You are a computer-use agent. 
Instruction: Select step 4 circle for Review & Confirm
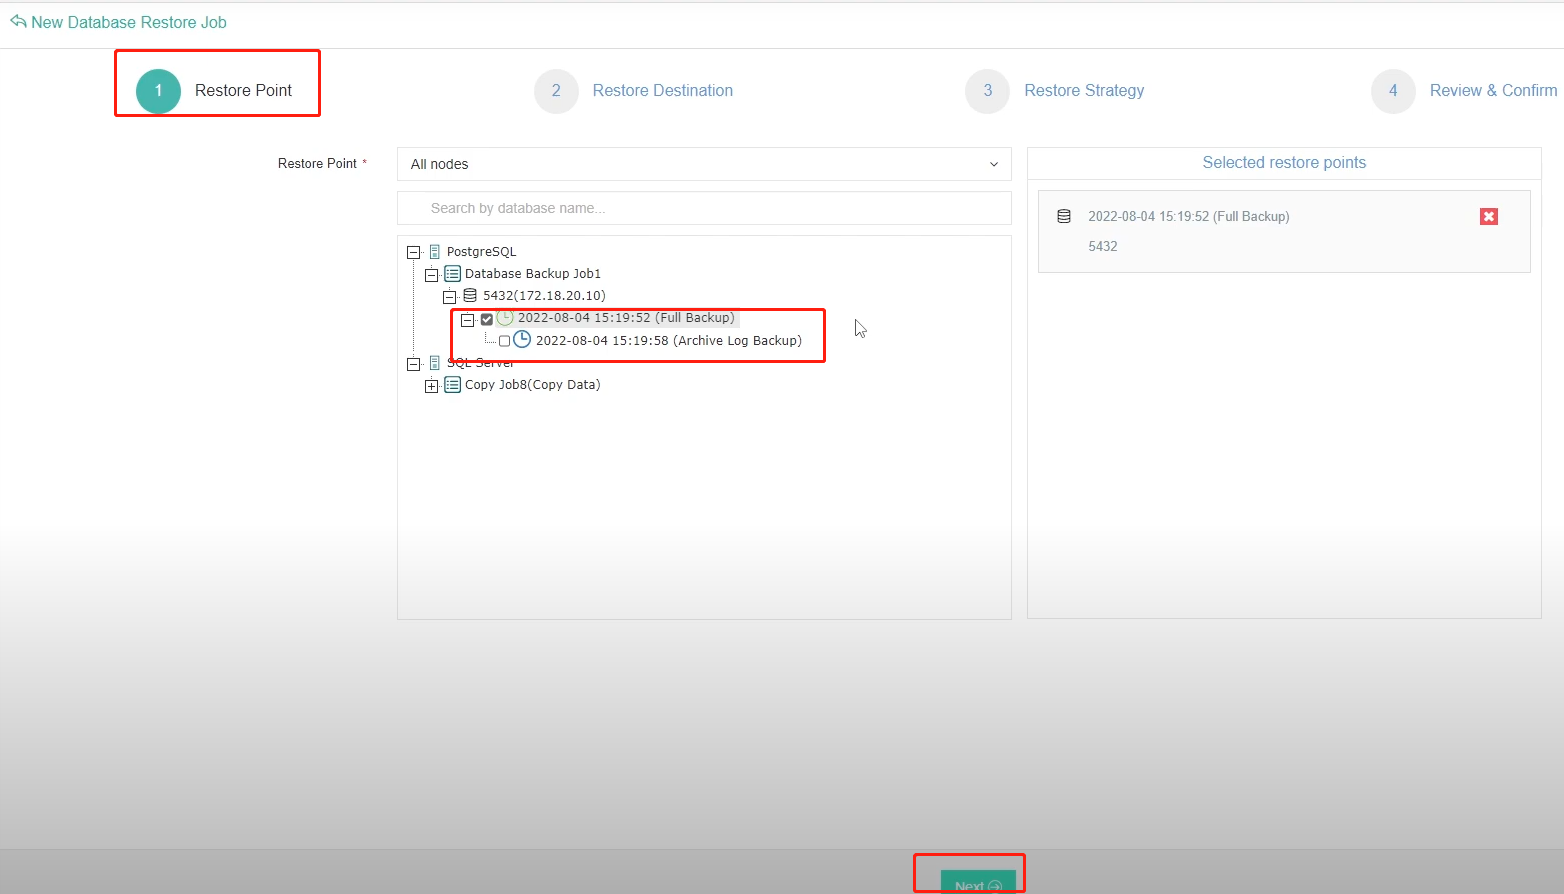1393,91
